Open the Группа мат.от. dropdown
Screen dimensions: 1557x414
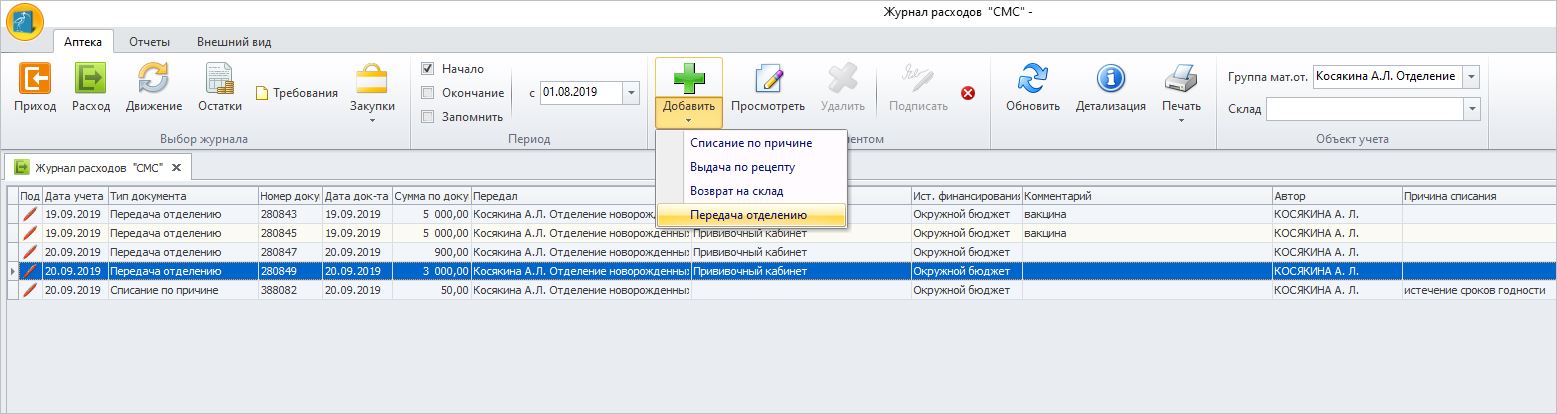[x=1470, y=77]
